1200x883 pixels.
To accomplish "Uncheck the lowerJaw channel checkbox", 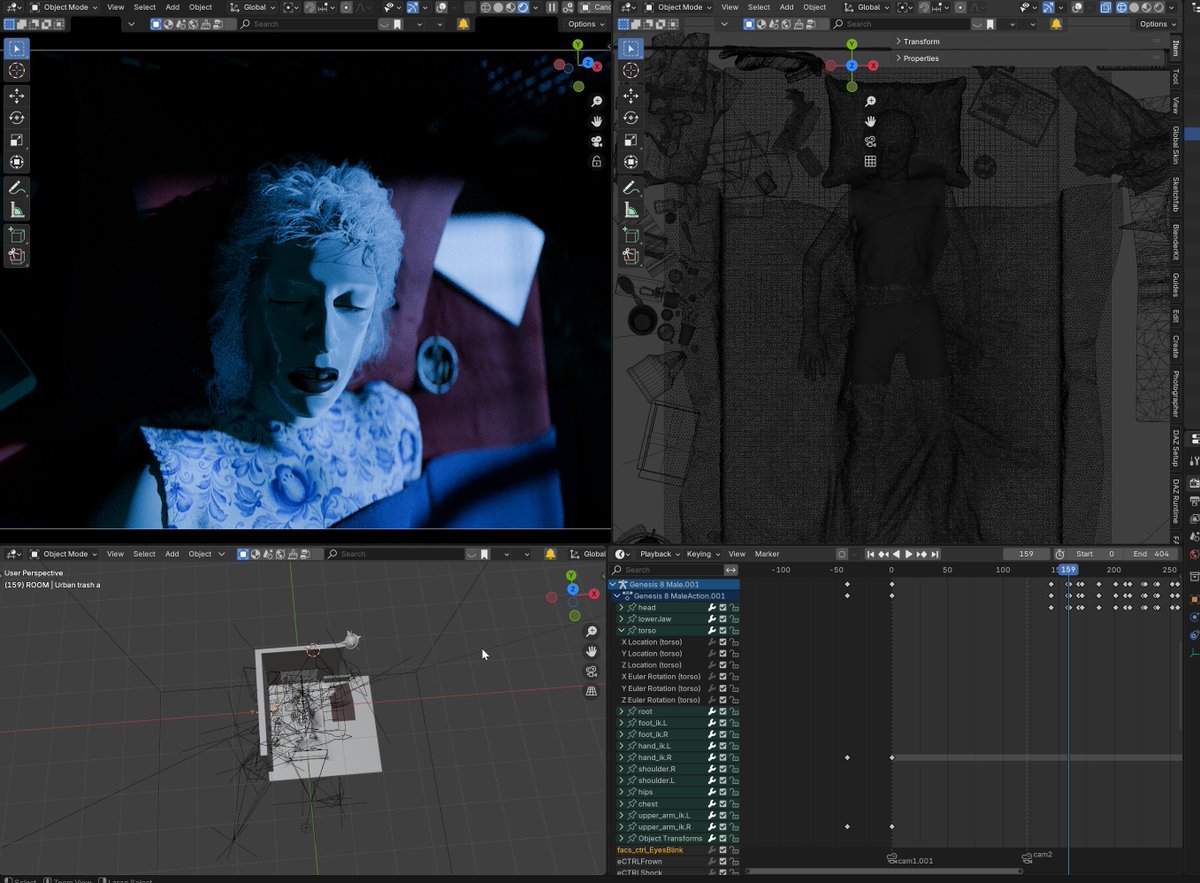I will point(723,619).
